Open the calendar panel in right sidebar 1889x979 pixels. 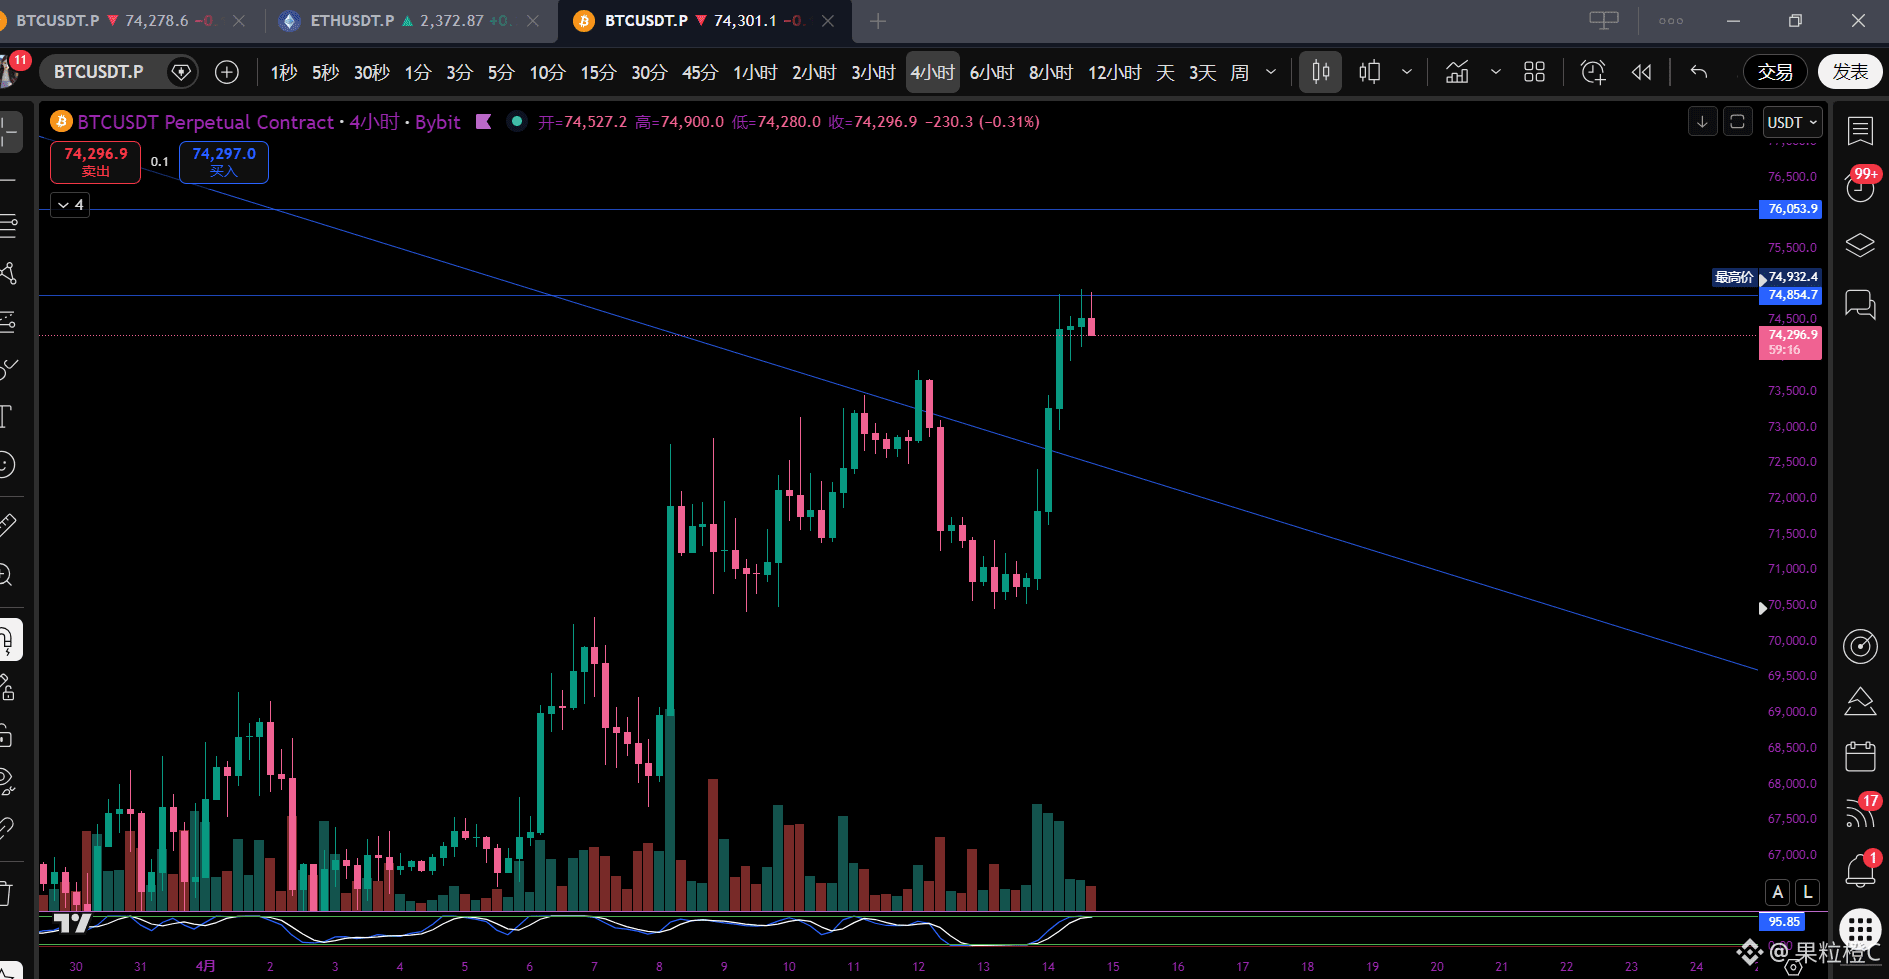1860,757
